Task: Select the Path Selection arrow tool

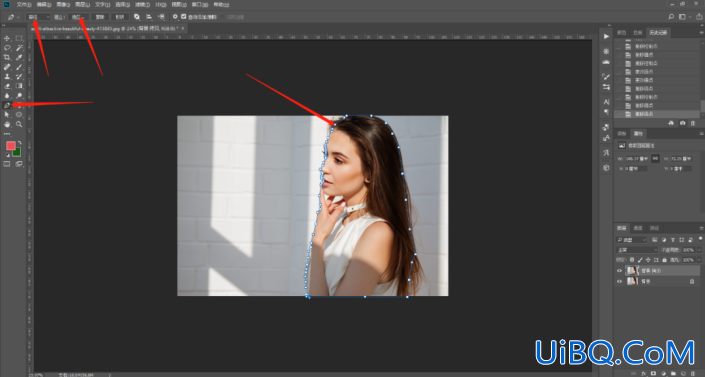Action: [x=7, y=115]
